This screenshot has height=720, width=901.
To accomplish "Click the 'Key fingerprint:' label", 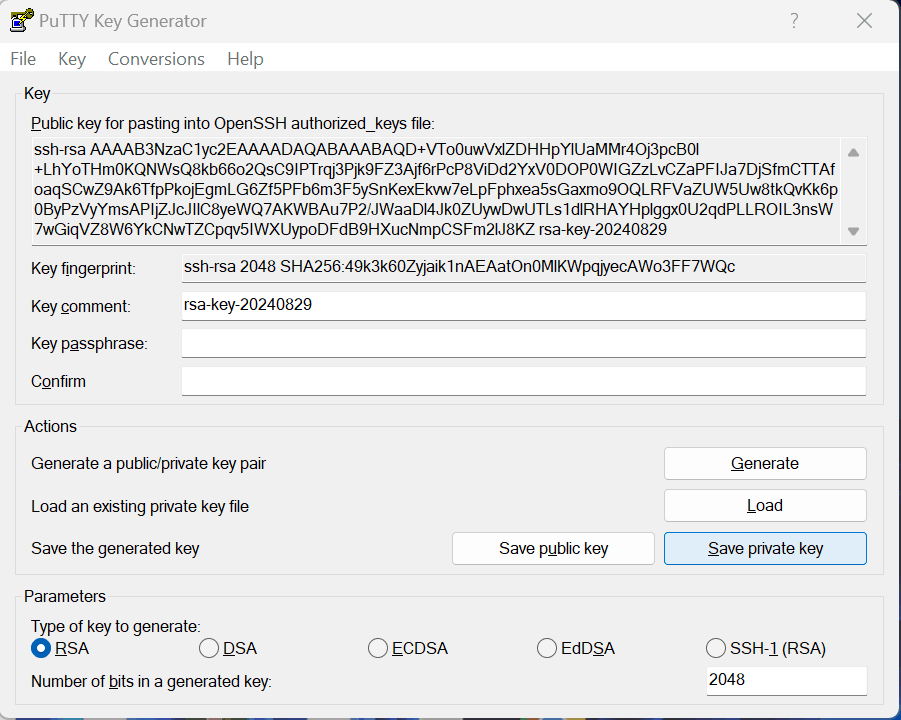I will [83, 268].
